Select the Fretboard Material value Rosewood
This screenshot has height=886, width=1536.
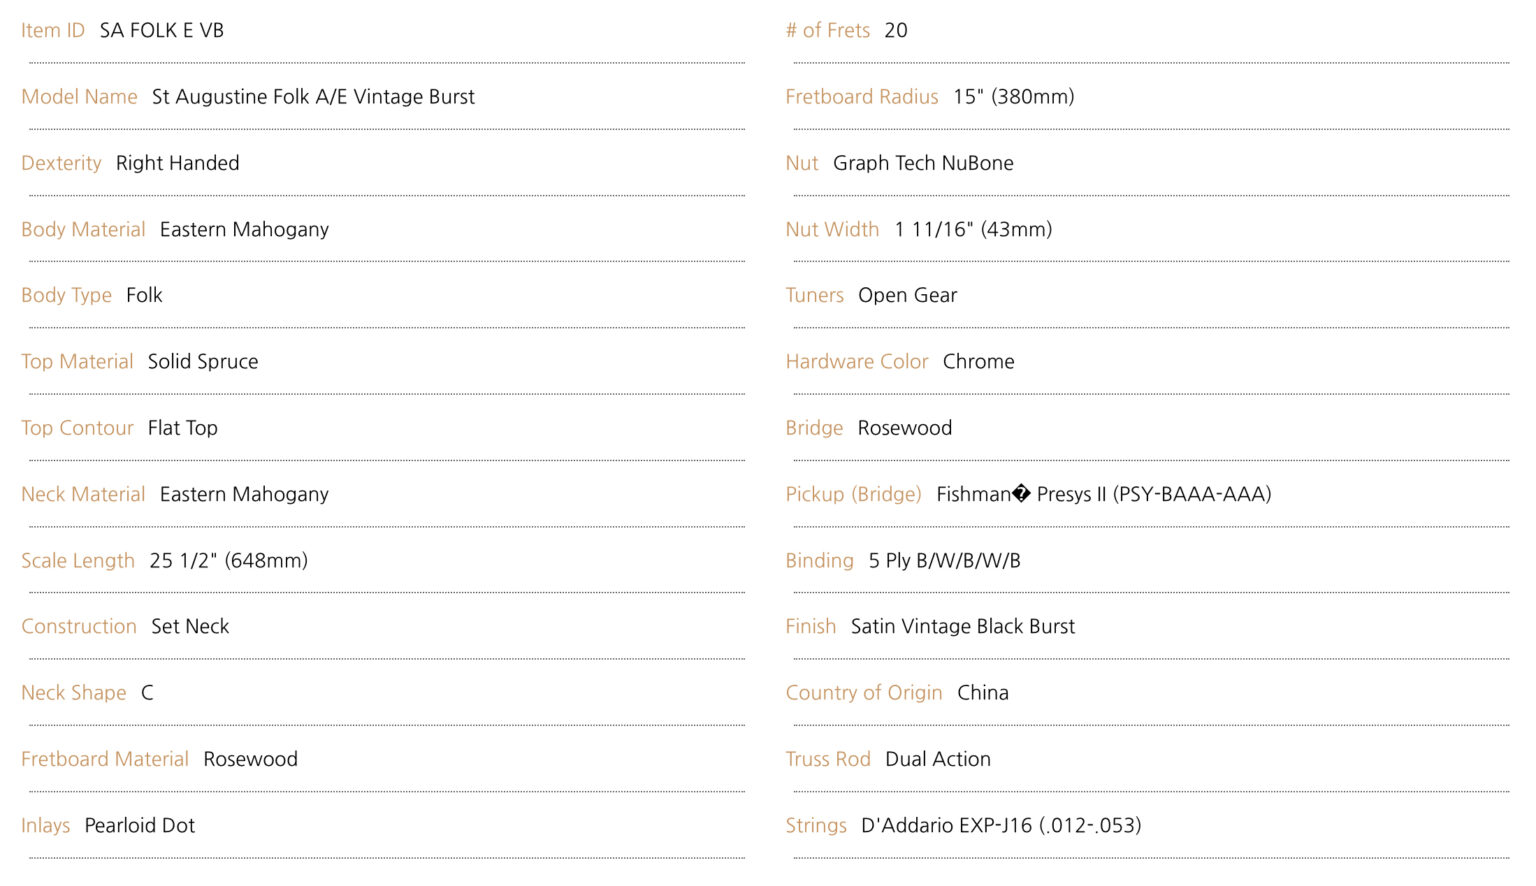pyautogui.click(x=250, y=759)
